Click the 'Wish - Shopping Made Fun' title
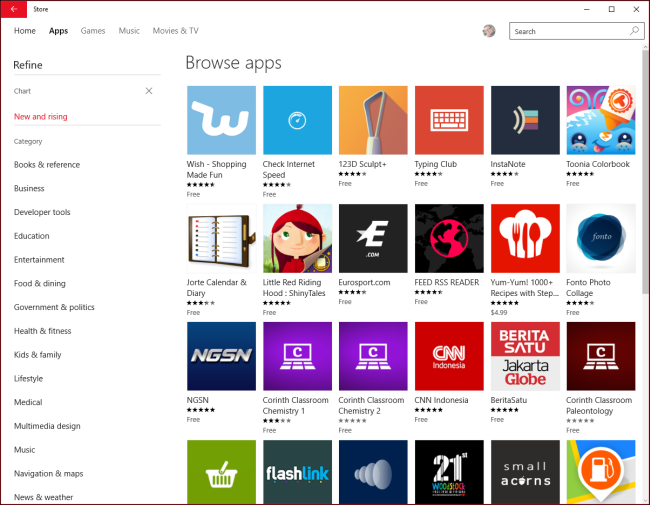Screen dimensions: 650x505 [x=216, y=170]
